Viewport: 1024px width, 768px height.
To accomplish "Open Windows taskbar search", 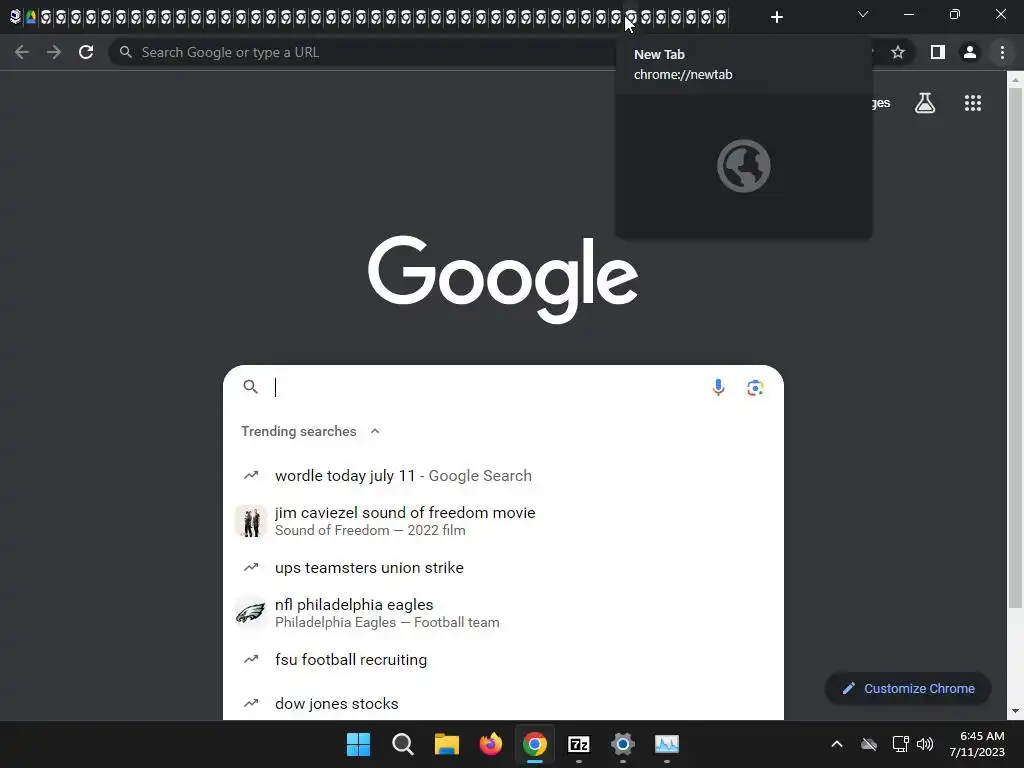I will (402, 744).
